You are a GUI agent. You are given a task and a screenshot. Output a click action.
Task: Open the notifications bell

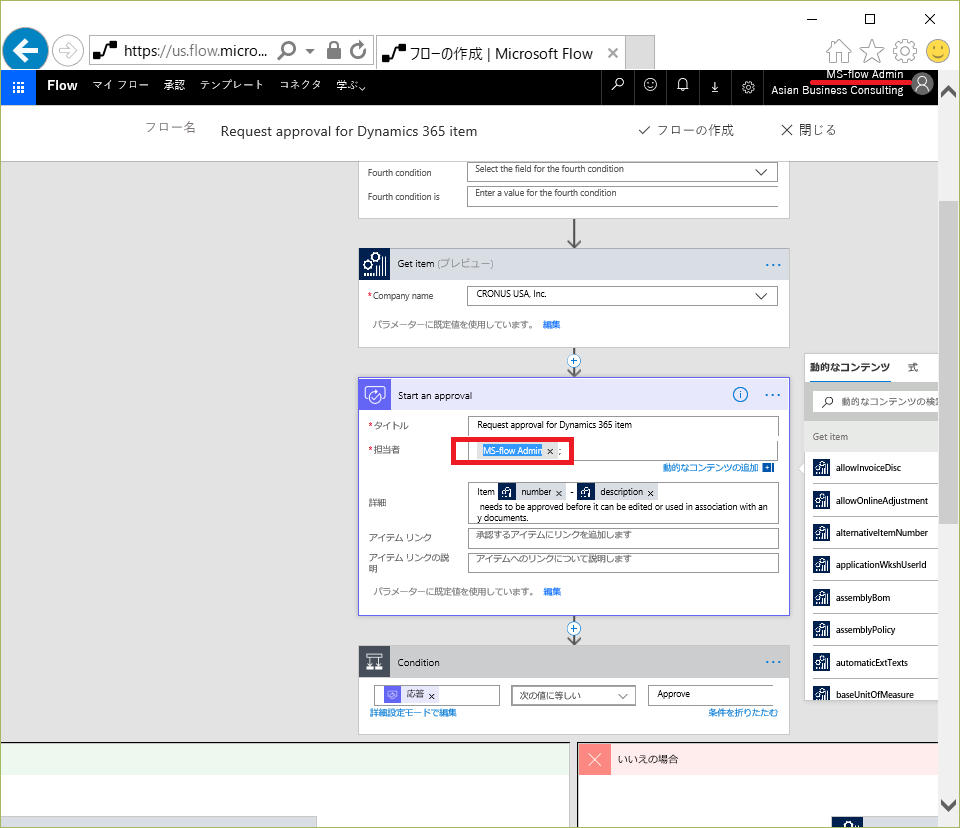(x=683, y=85)
